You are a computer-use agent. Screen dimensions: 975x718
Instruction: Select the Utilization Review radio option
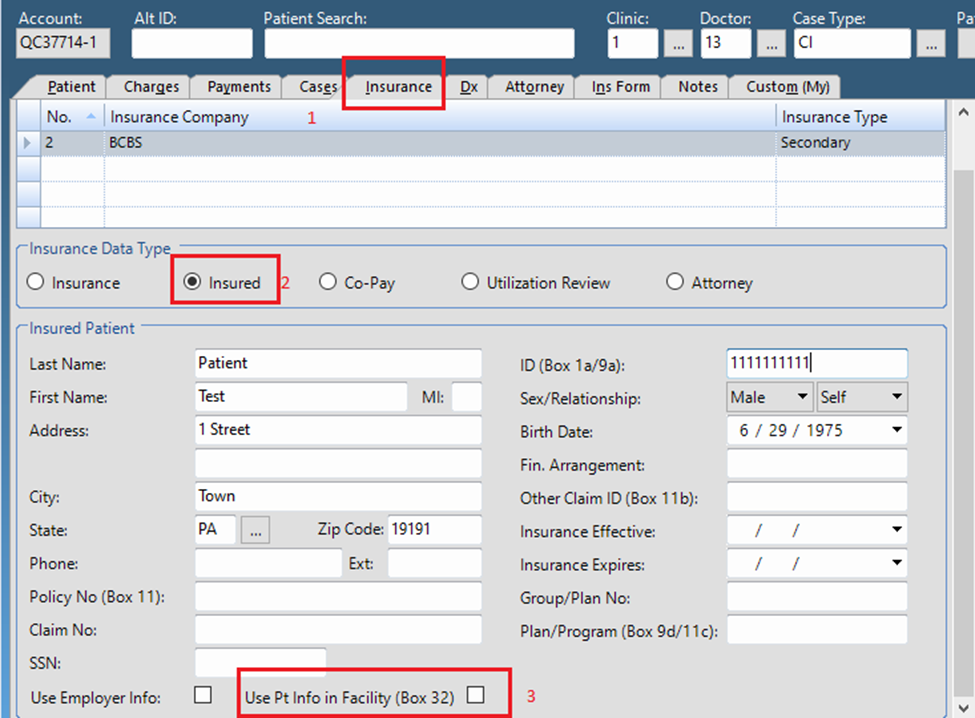point(470,282)
